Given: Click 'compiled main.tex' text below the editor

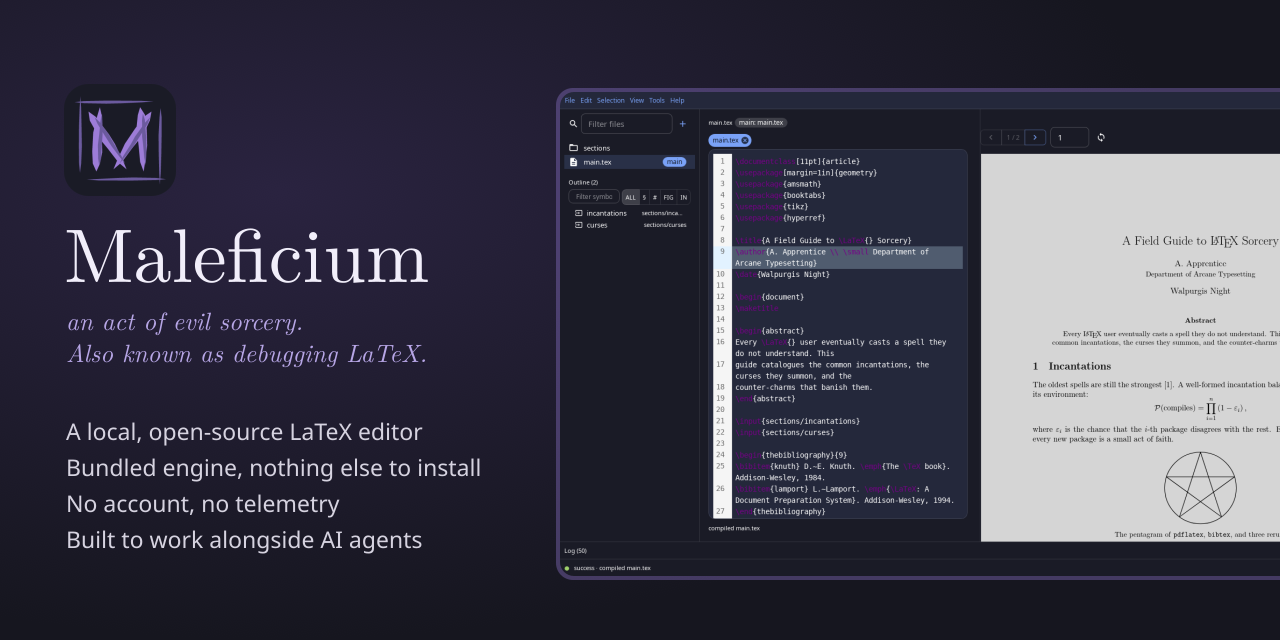Looking at the screenshot, I should click(x=734, y=528).
